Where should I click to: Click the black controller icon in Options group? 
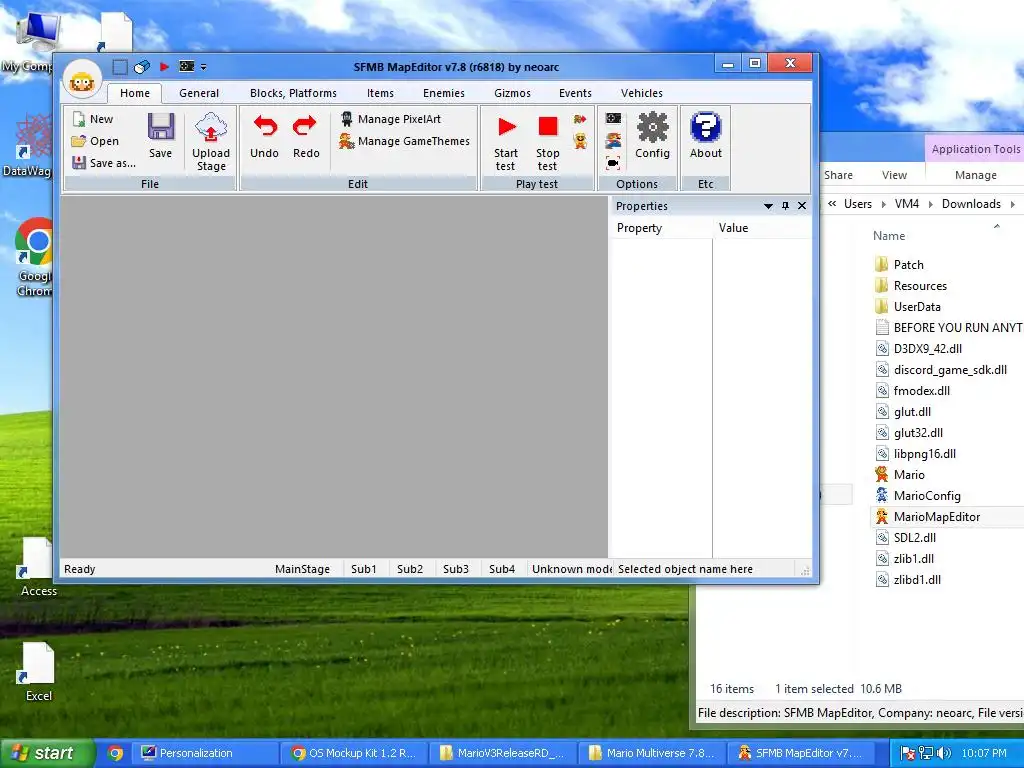click(x=613, y=118)
